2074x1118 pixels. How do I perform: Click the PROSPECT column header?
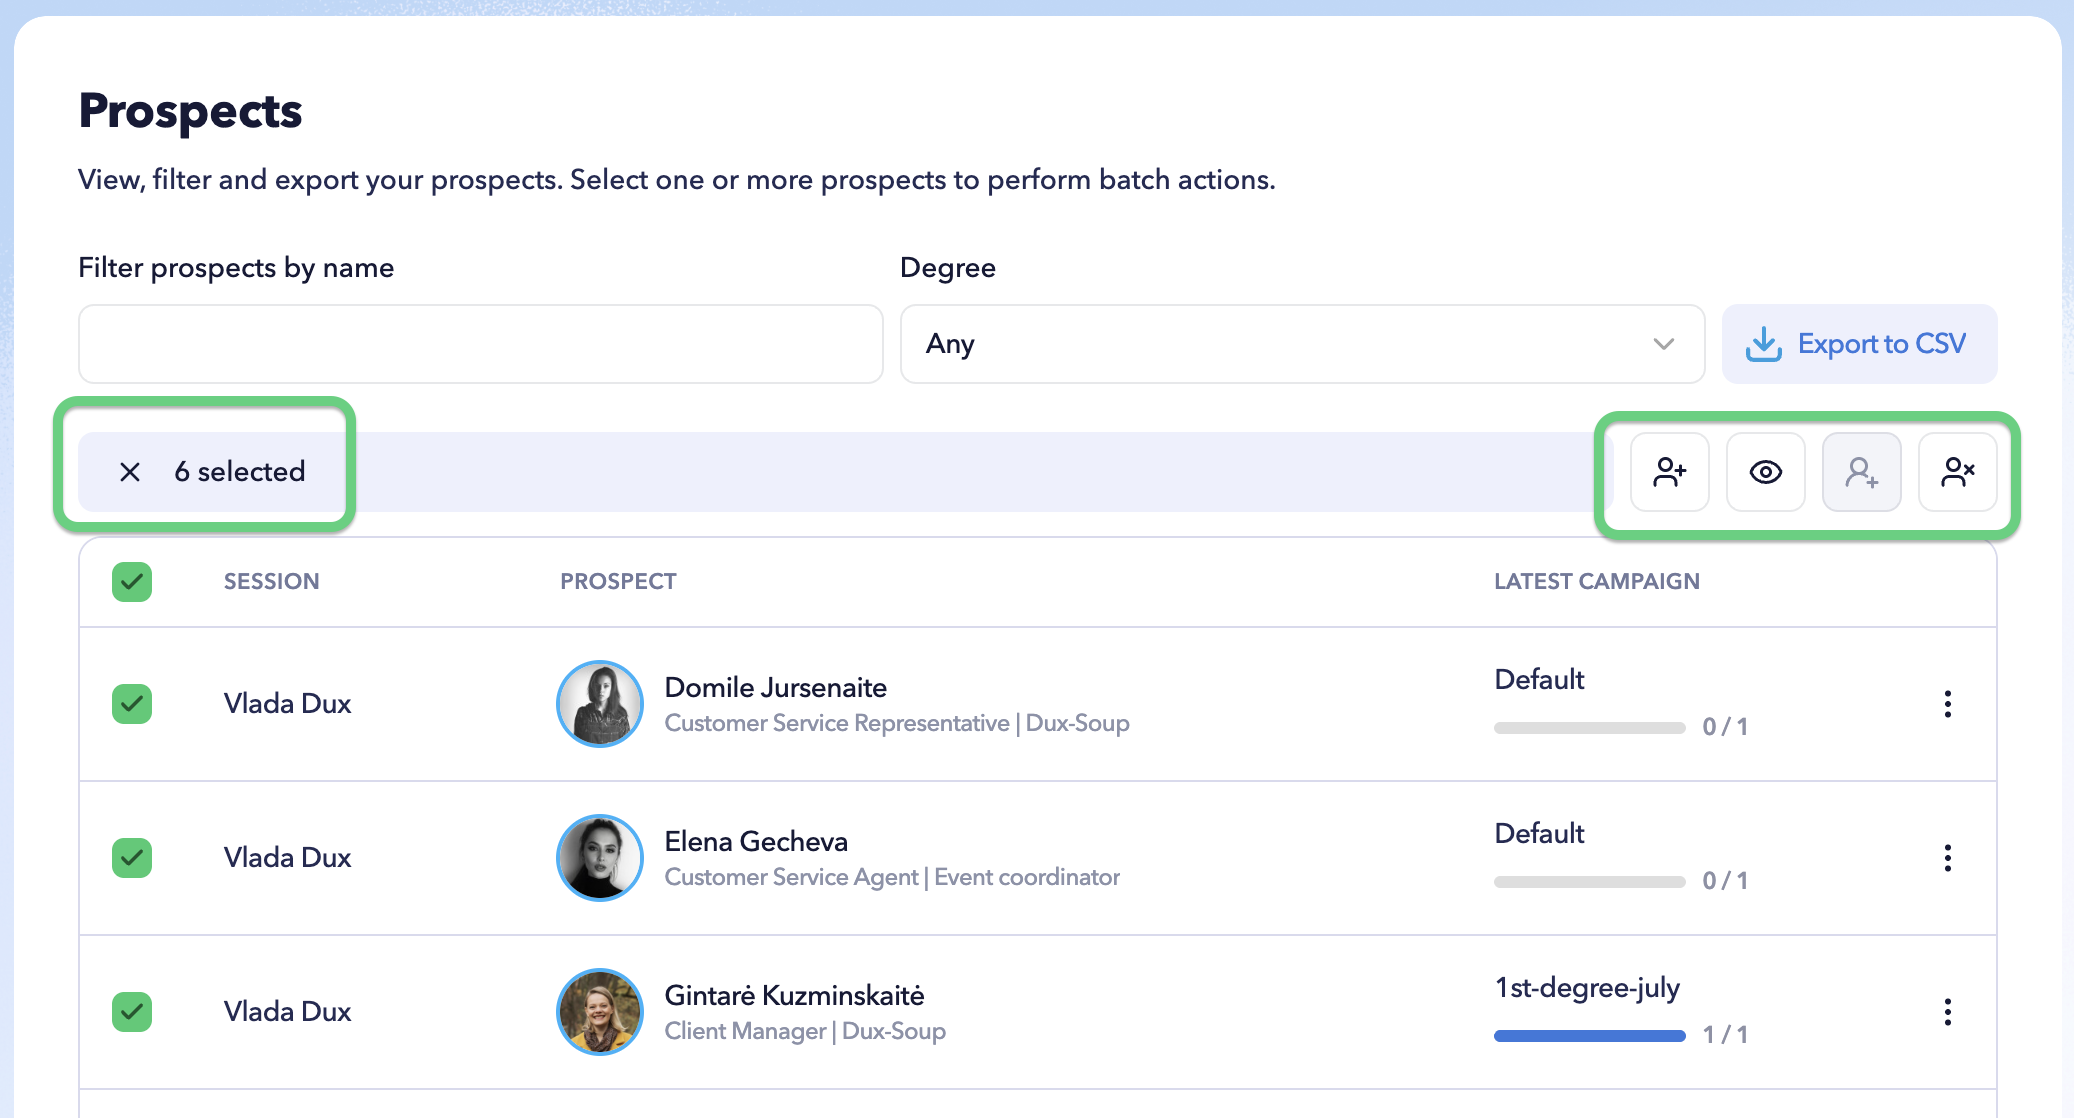pos(618,582)
